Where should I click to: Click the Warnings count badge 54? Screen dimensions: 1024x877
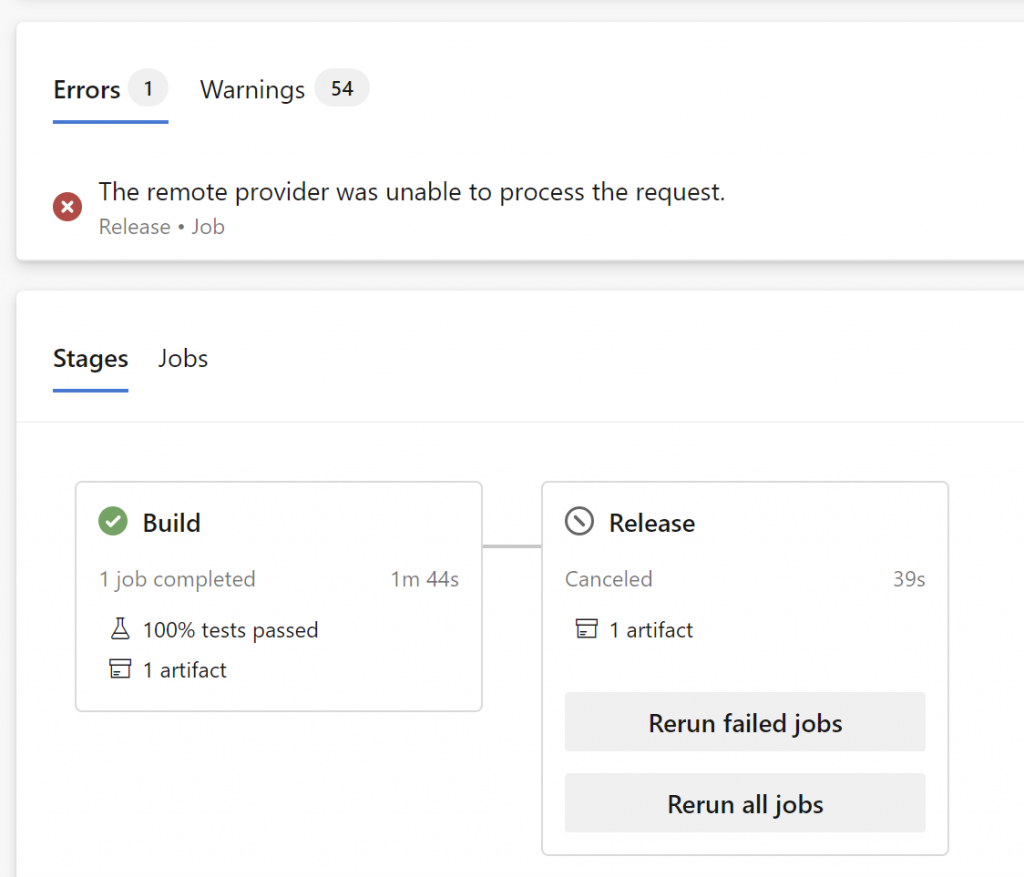[x=342, y=88]
